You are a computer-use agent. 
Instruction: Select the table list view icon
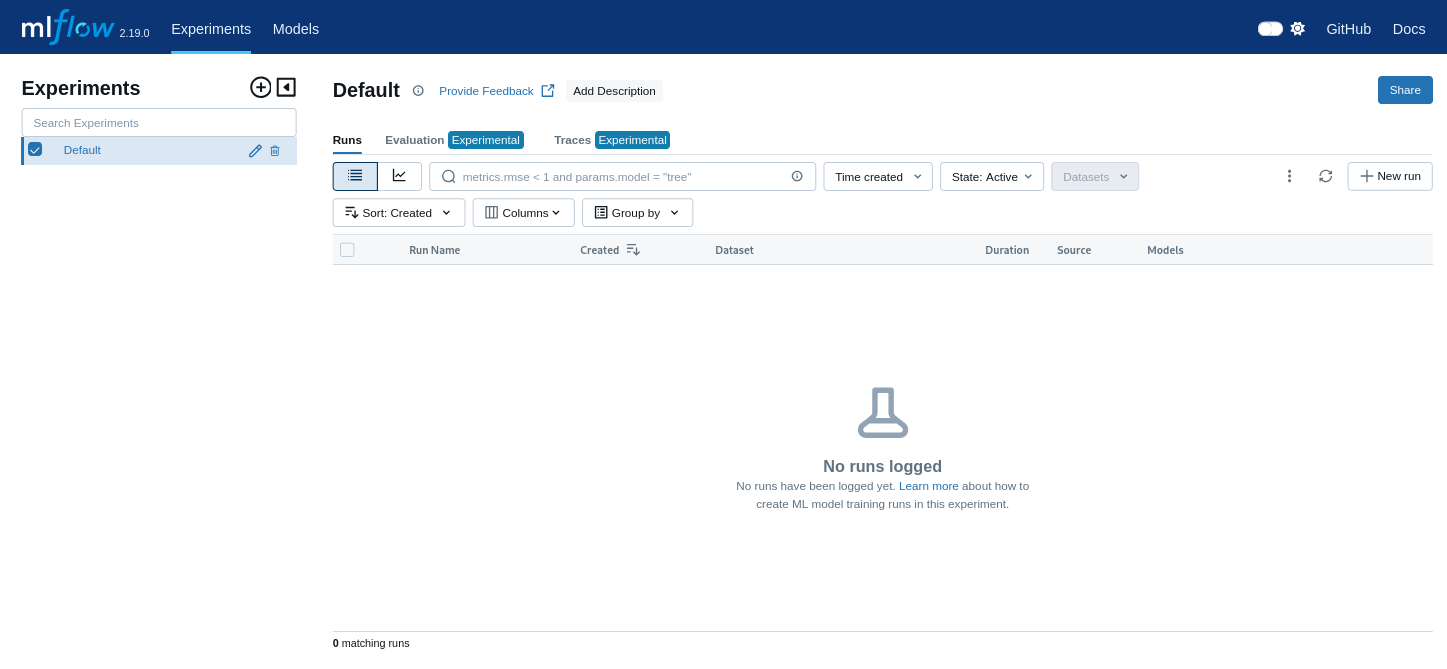(x=355, y=176)
